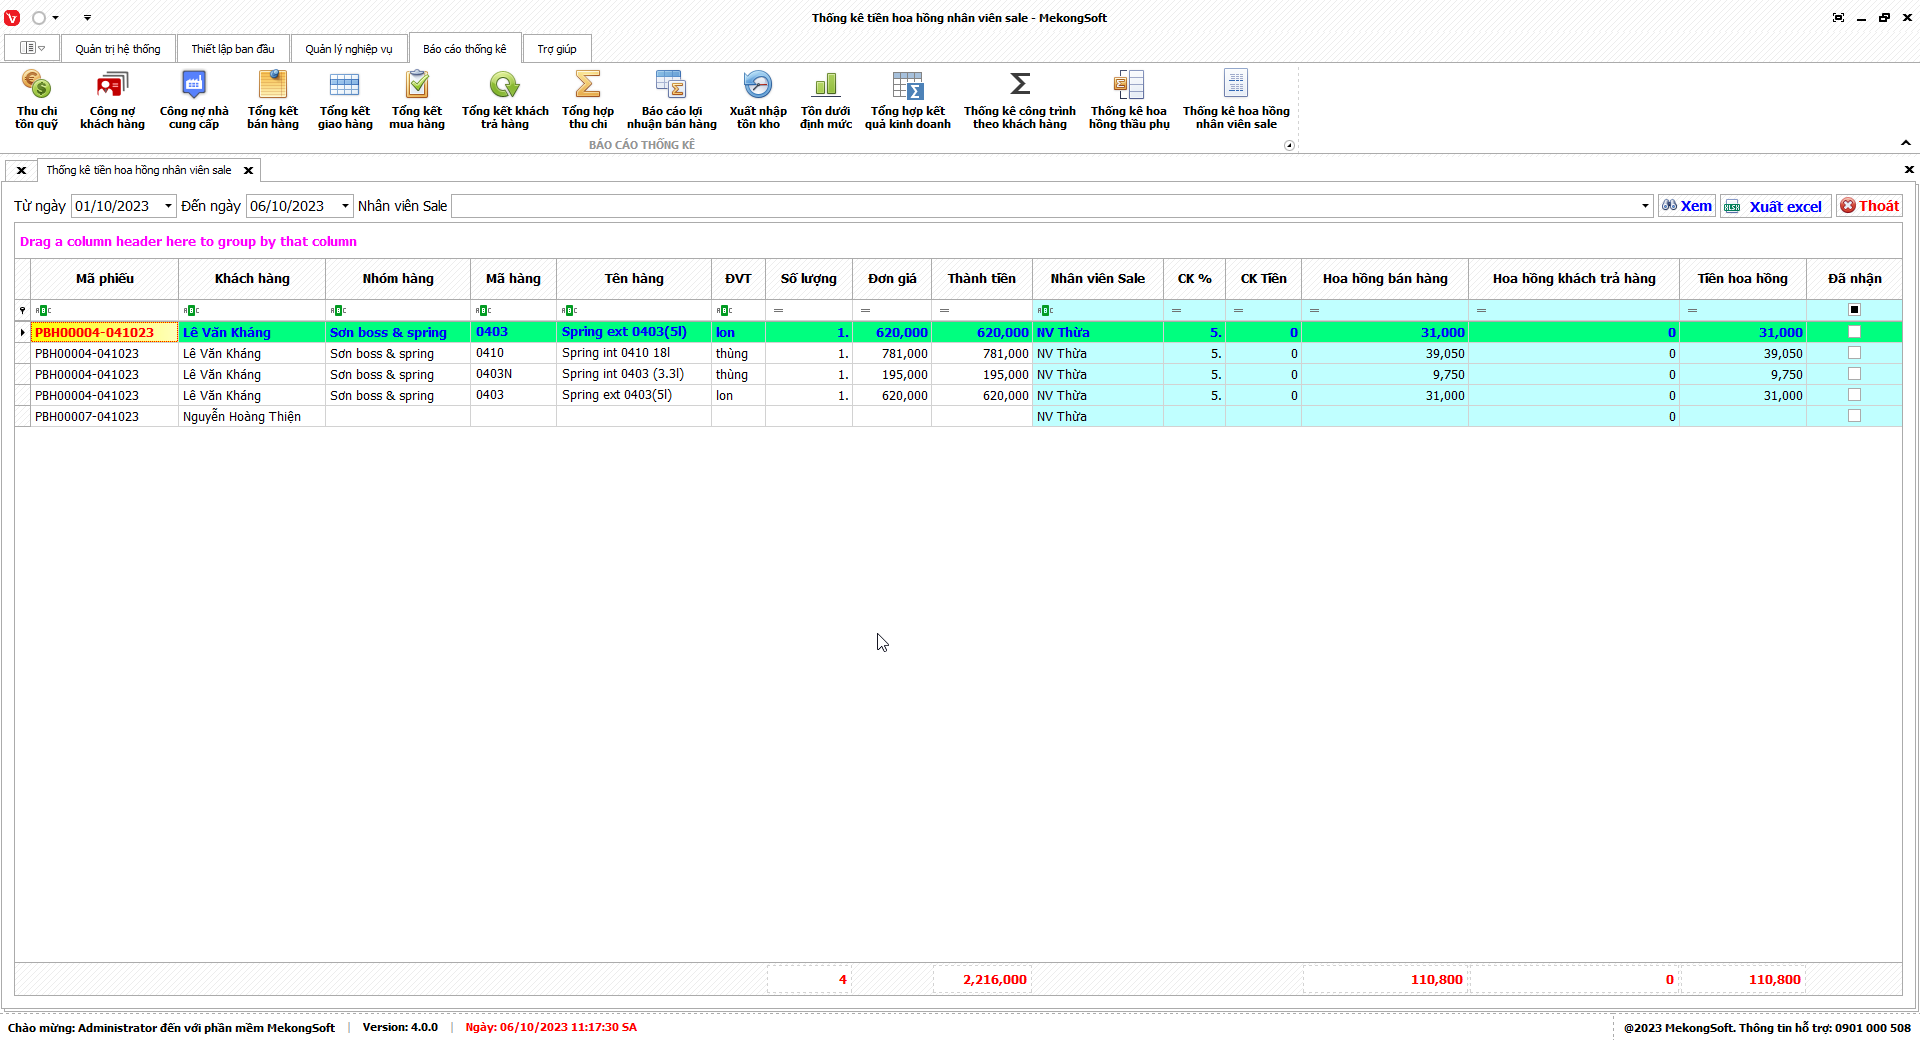The height and width of the screenshot is (1040, 1920).
Task: Click the Nhân viên Sale filter operator icon
Action: pos(1045,311)
